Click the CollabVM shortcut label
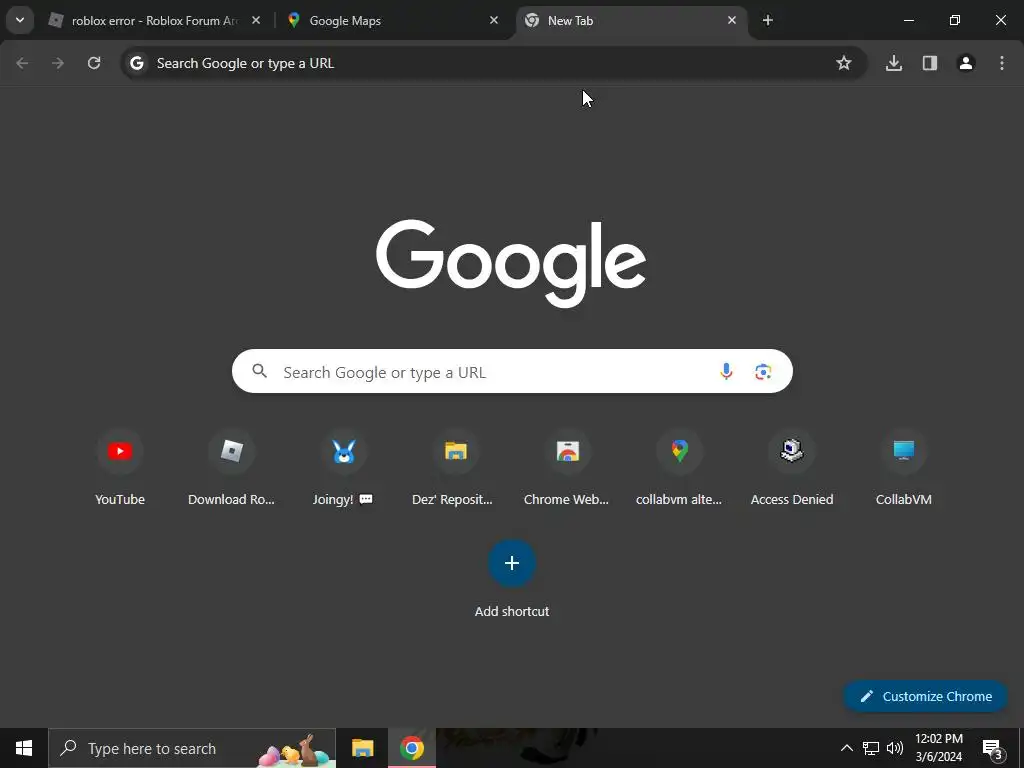Screen dimensions: 1024x768 (x=903, y=500)
